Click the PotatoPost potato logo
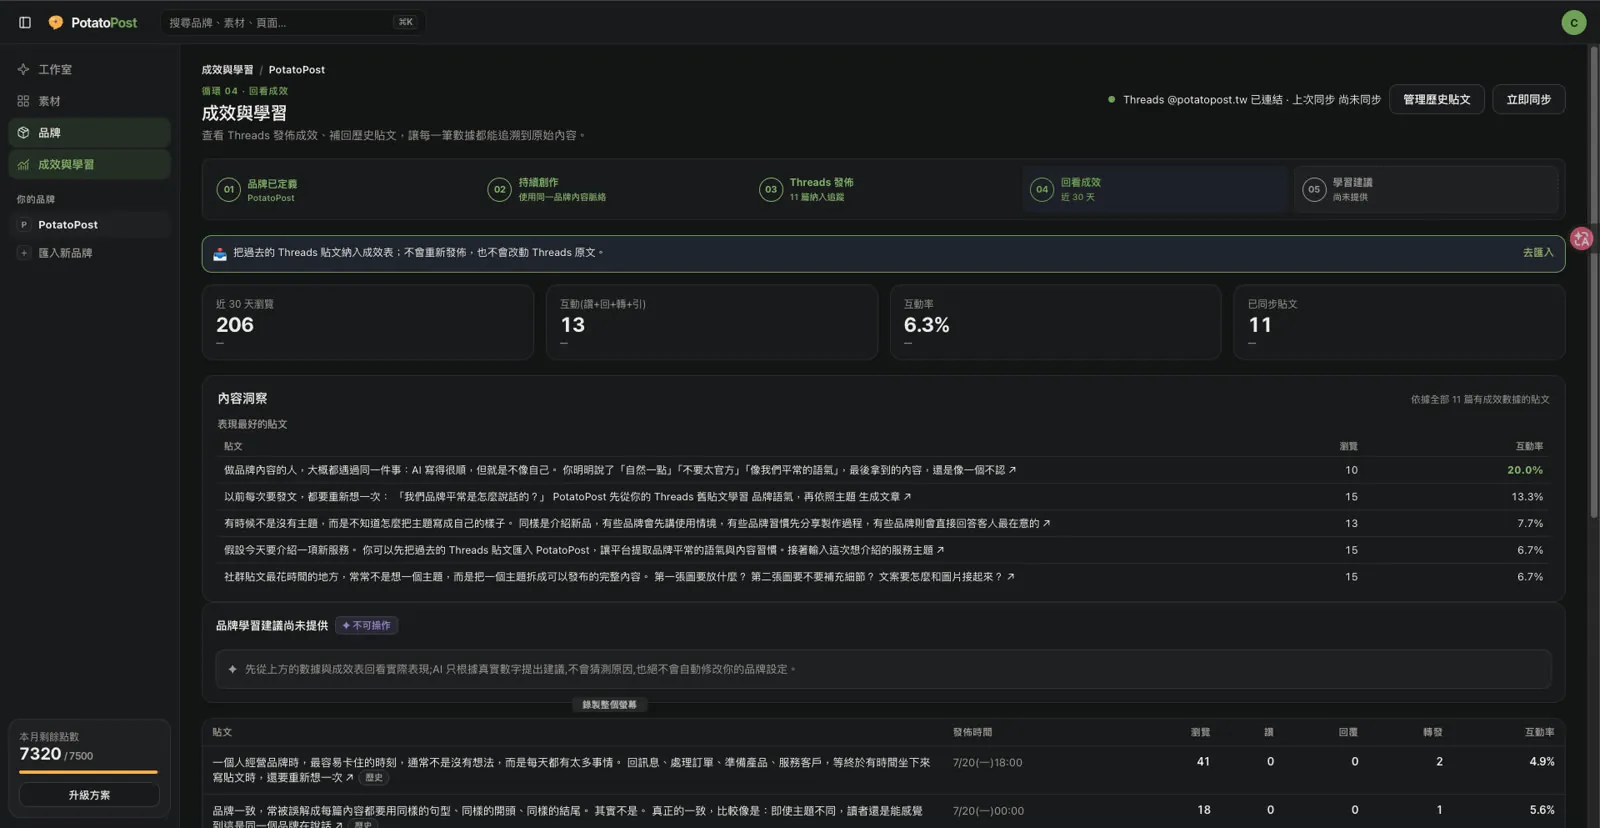This screenshot has width=1600, height=828. 56,22
